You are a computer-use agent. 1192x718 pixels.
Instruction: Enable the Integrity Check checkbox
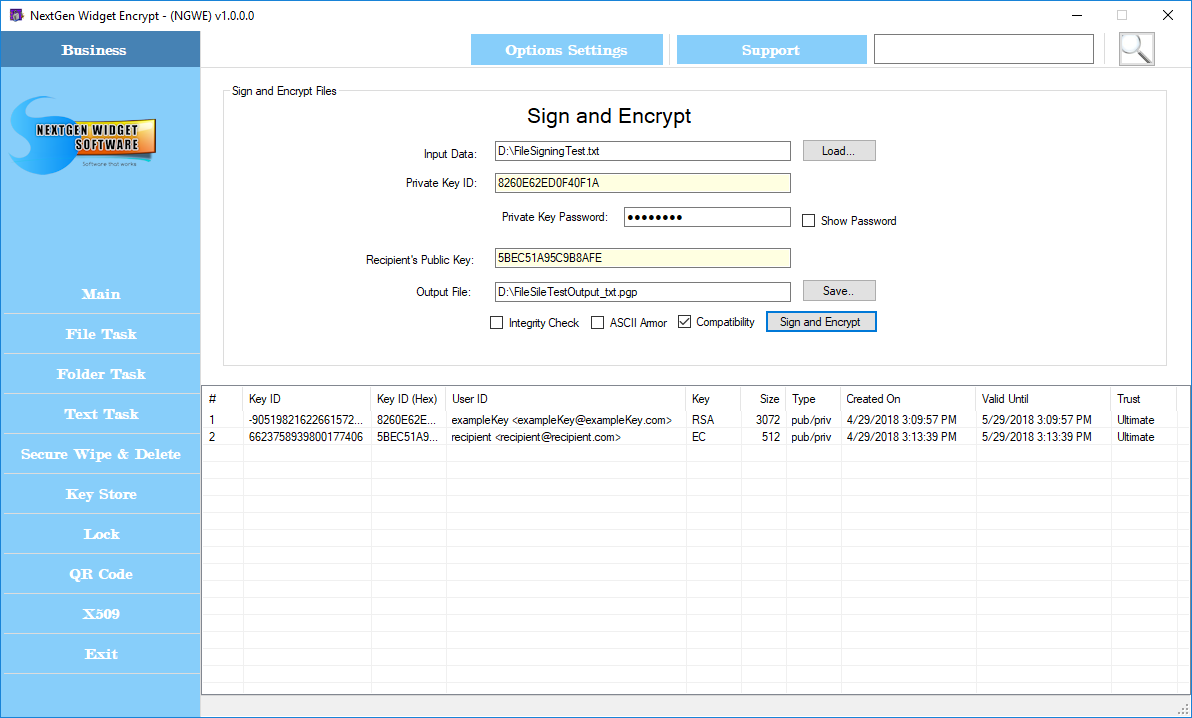(496, 322)
